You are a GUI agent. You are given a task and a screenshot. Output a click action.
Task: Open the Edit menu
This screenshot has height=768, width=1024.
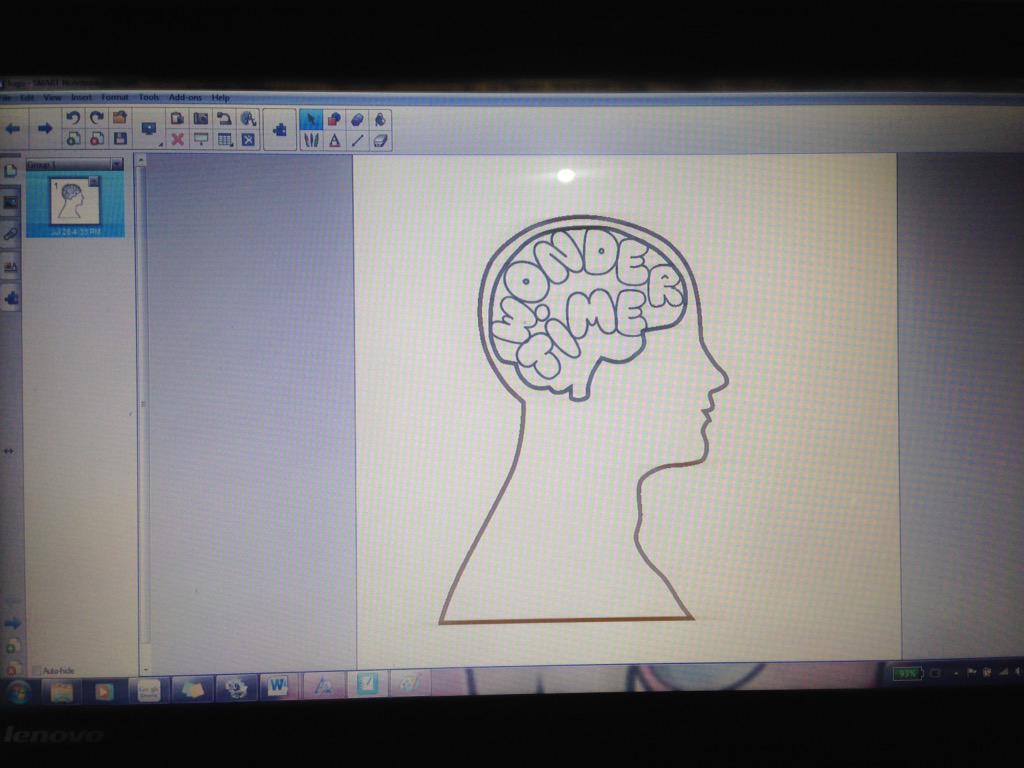tap(27, 97)
